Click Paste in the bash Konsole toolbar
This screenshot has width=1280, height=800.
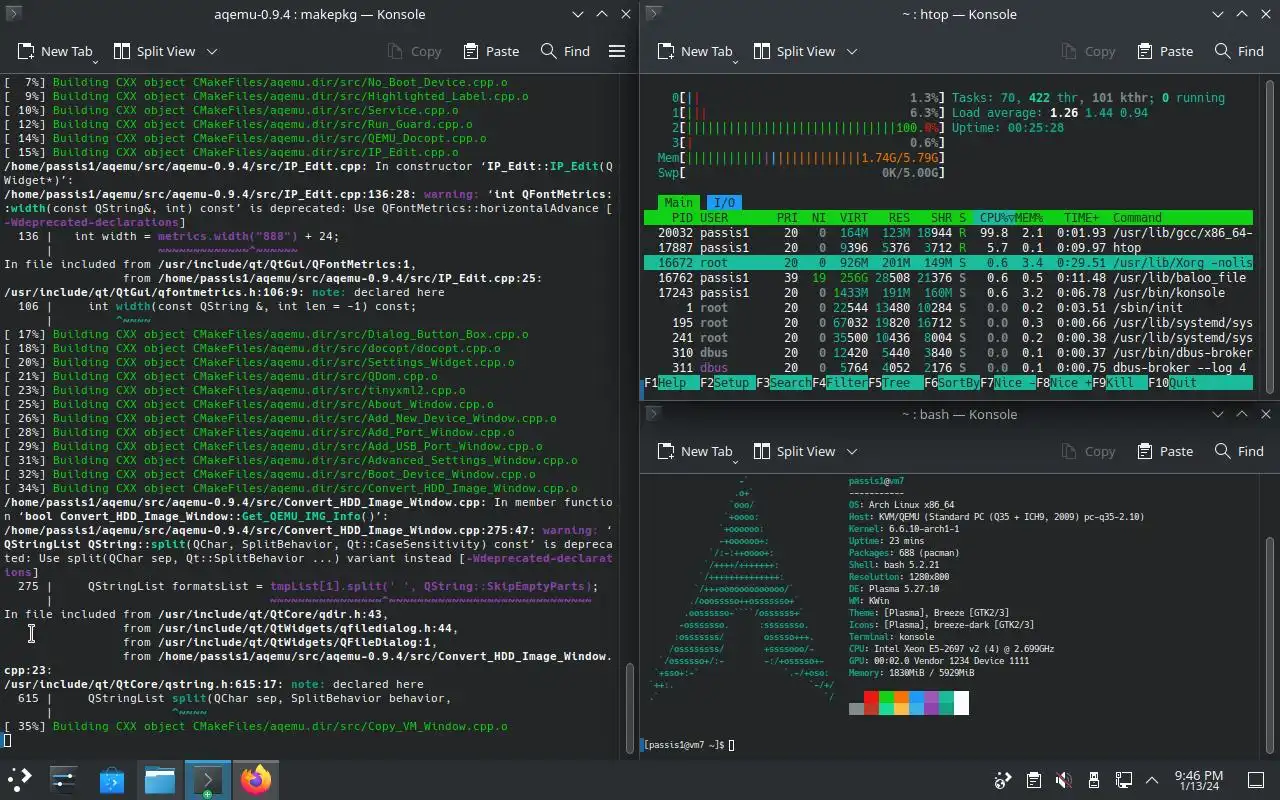click(1165, 451)
